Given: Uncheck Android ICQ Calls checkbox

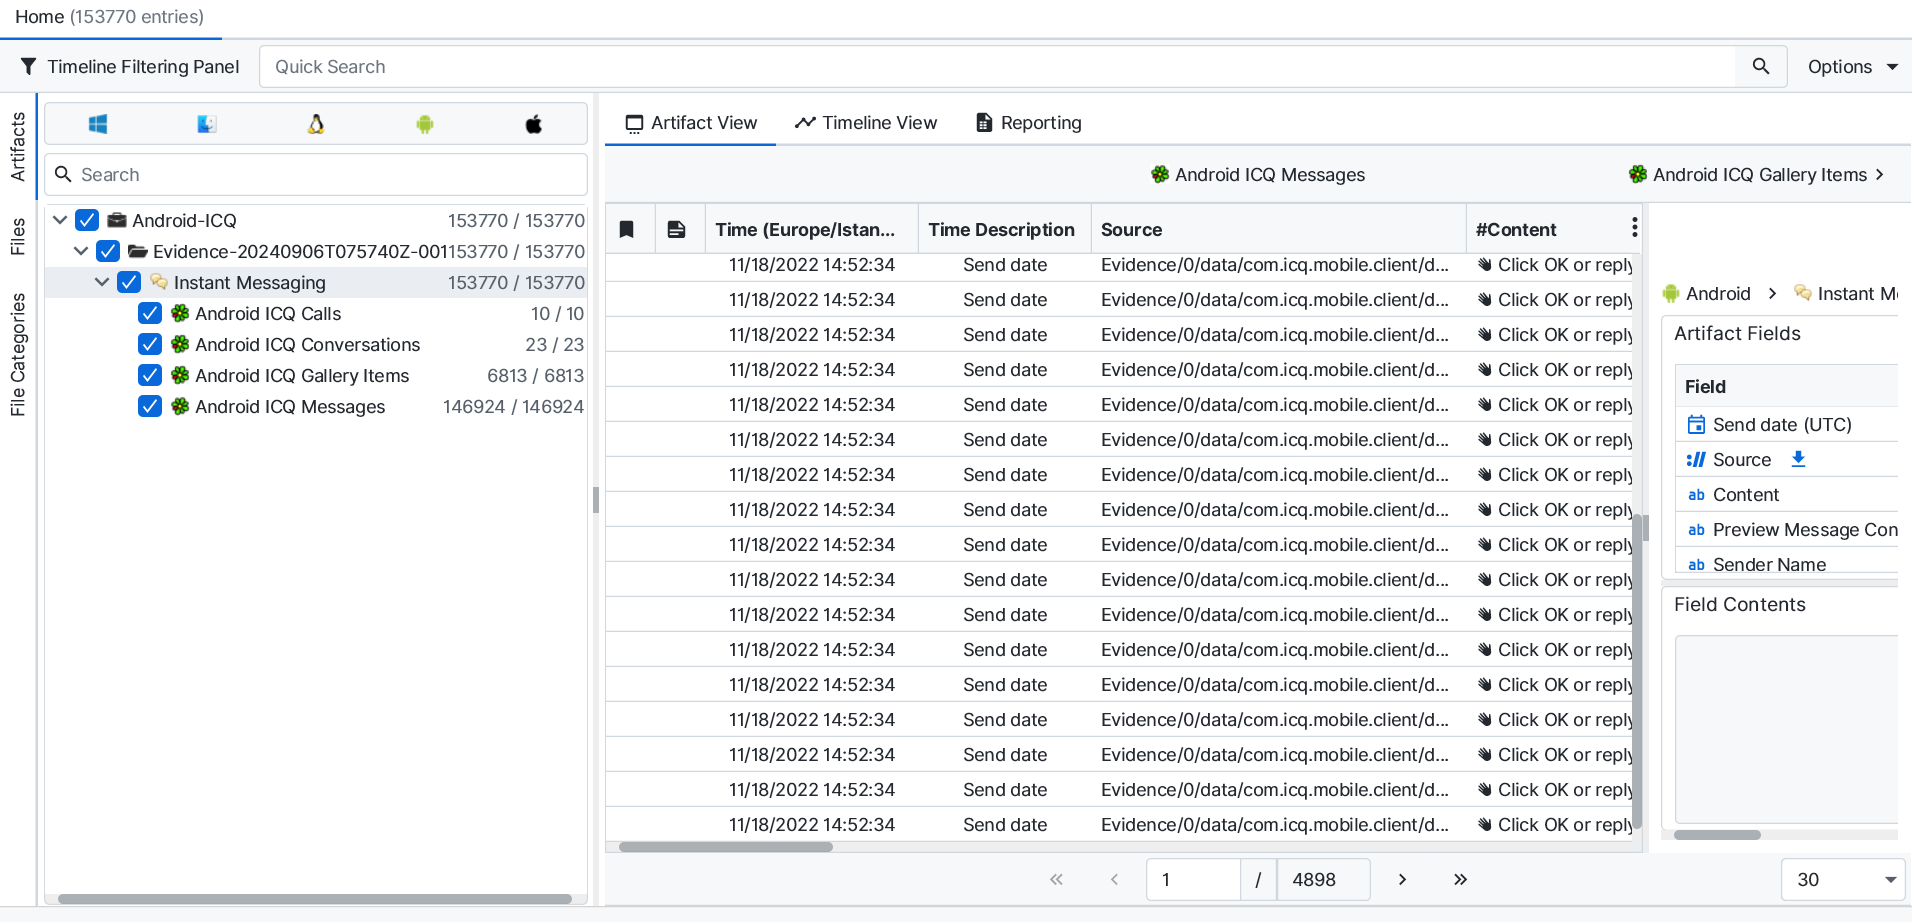Looking at the screenshot, I should (150, 314).
